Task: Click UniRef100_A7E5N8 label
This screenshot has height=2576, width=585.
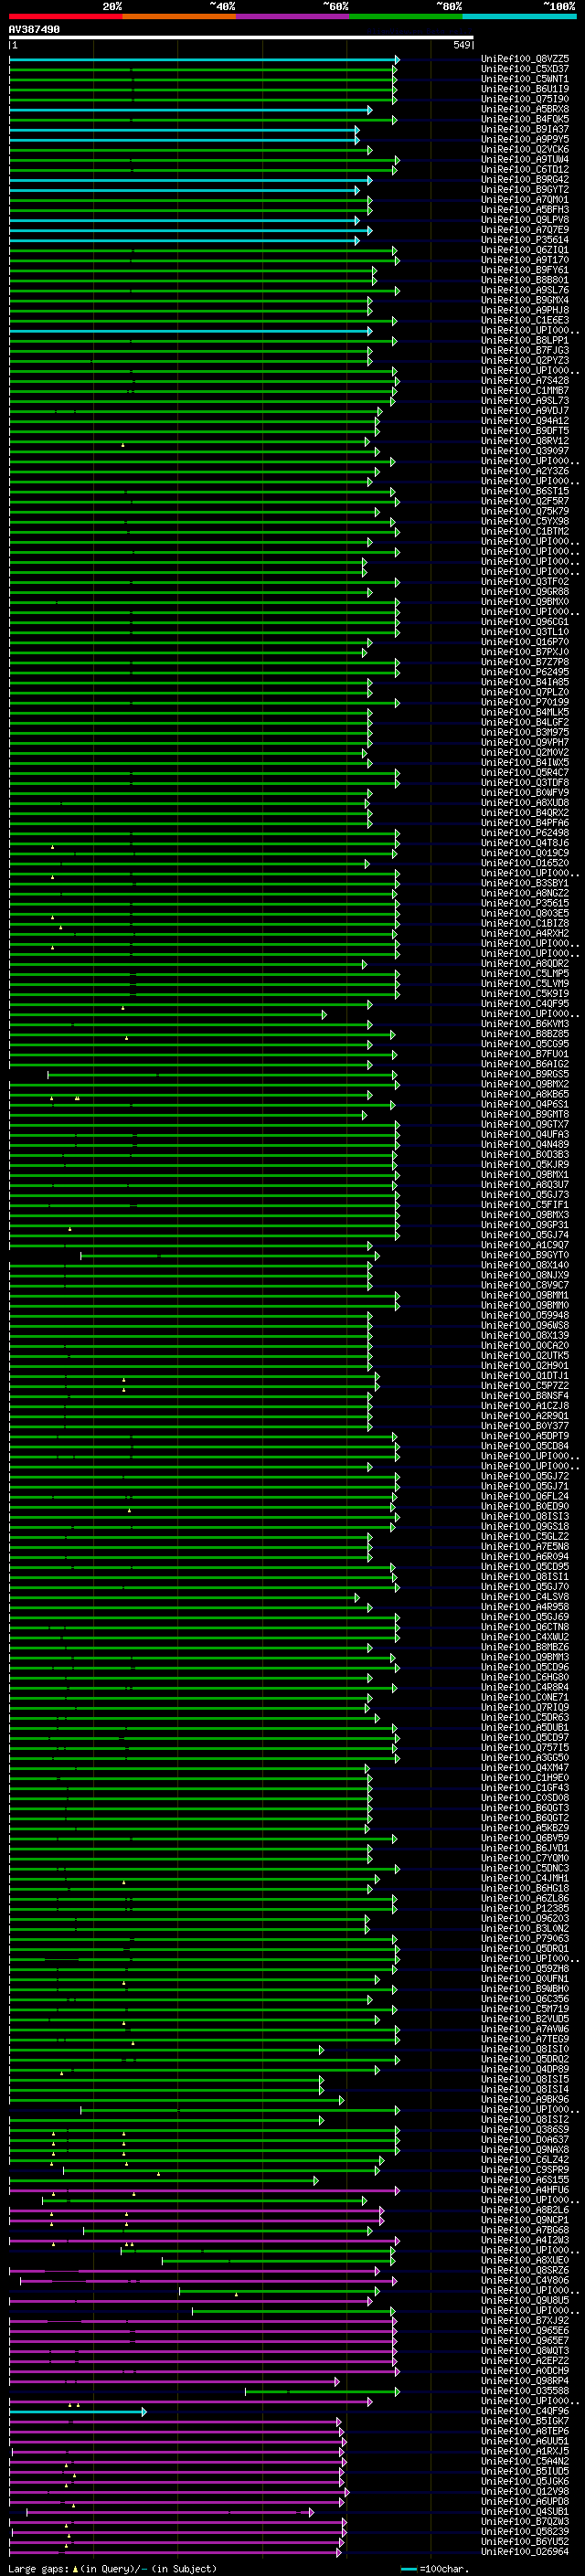Action: pos(525,1547)
